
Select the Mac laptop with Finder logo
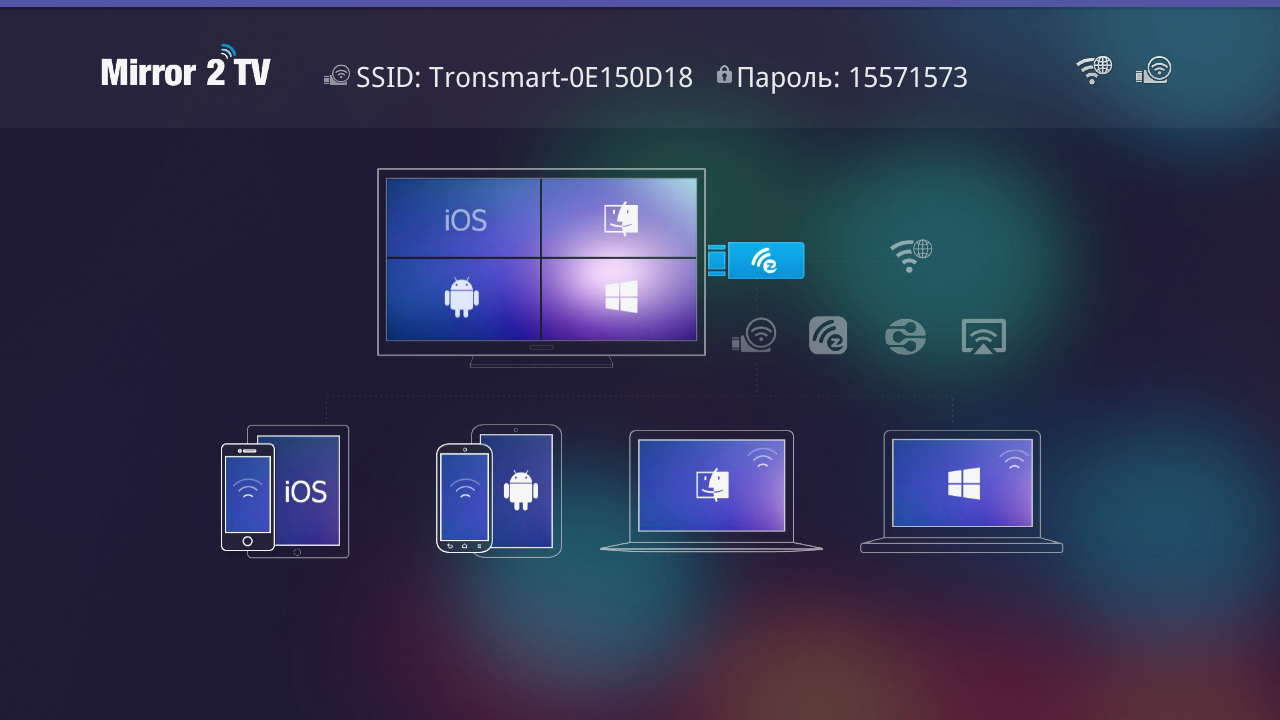coord(711,491)
